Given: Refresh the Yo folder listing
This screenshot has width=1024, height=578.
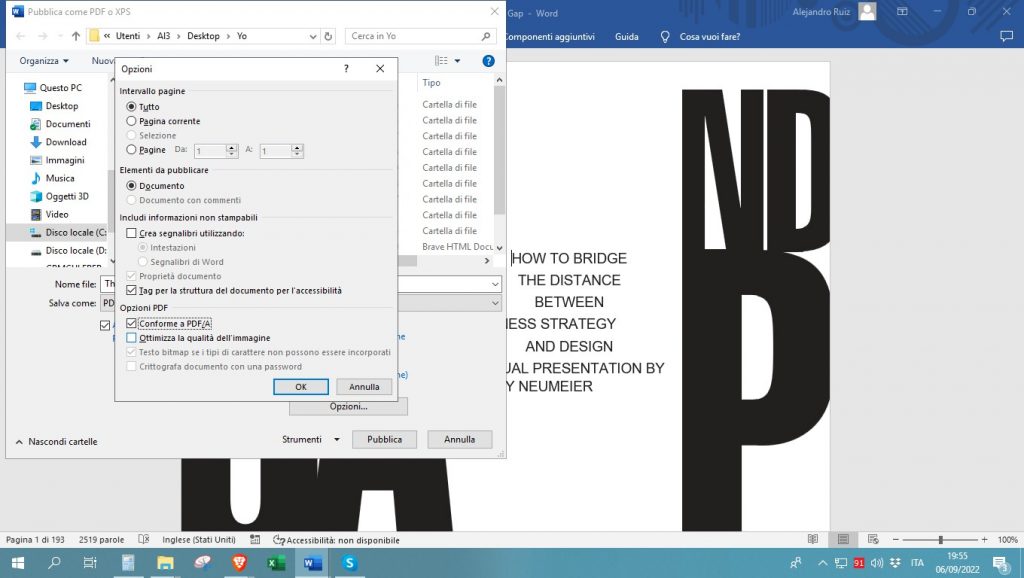Looking at the screenshot, I should click(329, 36).
